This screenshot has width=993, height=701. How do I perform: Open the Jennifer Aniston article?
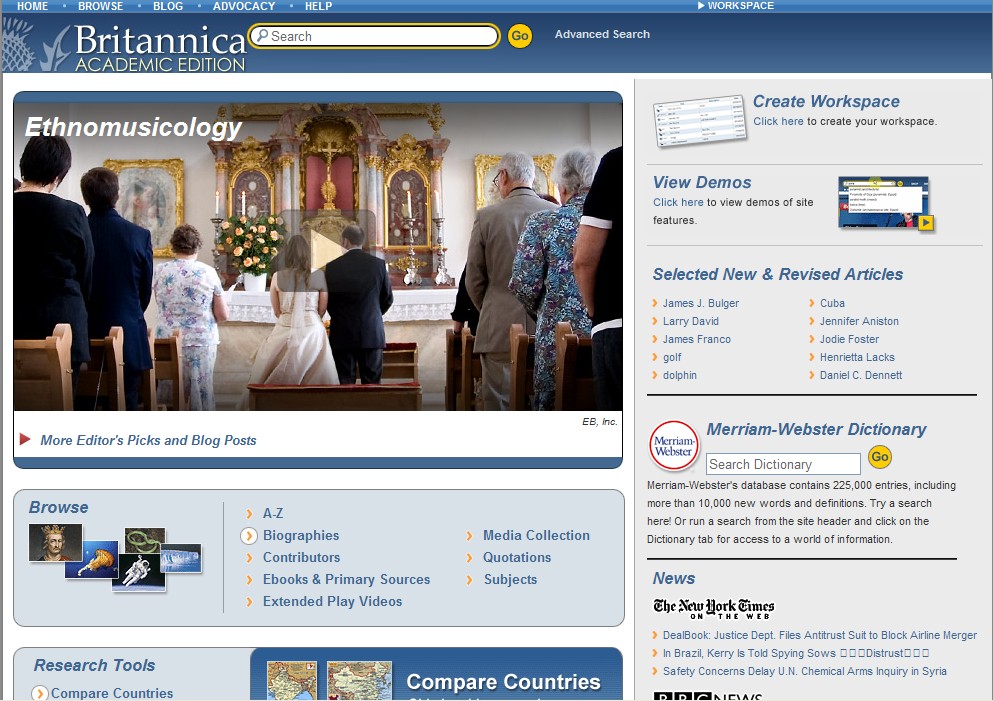click(x=859, y=321)
